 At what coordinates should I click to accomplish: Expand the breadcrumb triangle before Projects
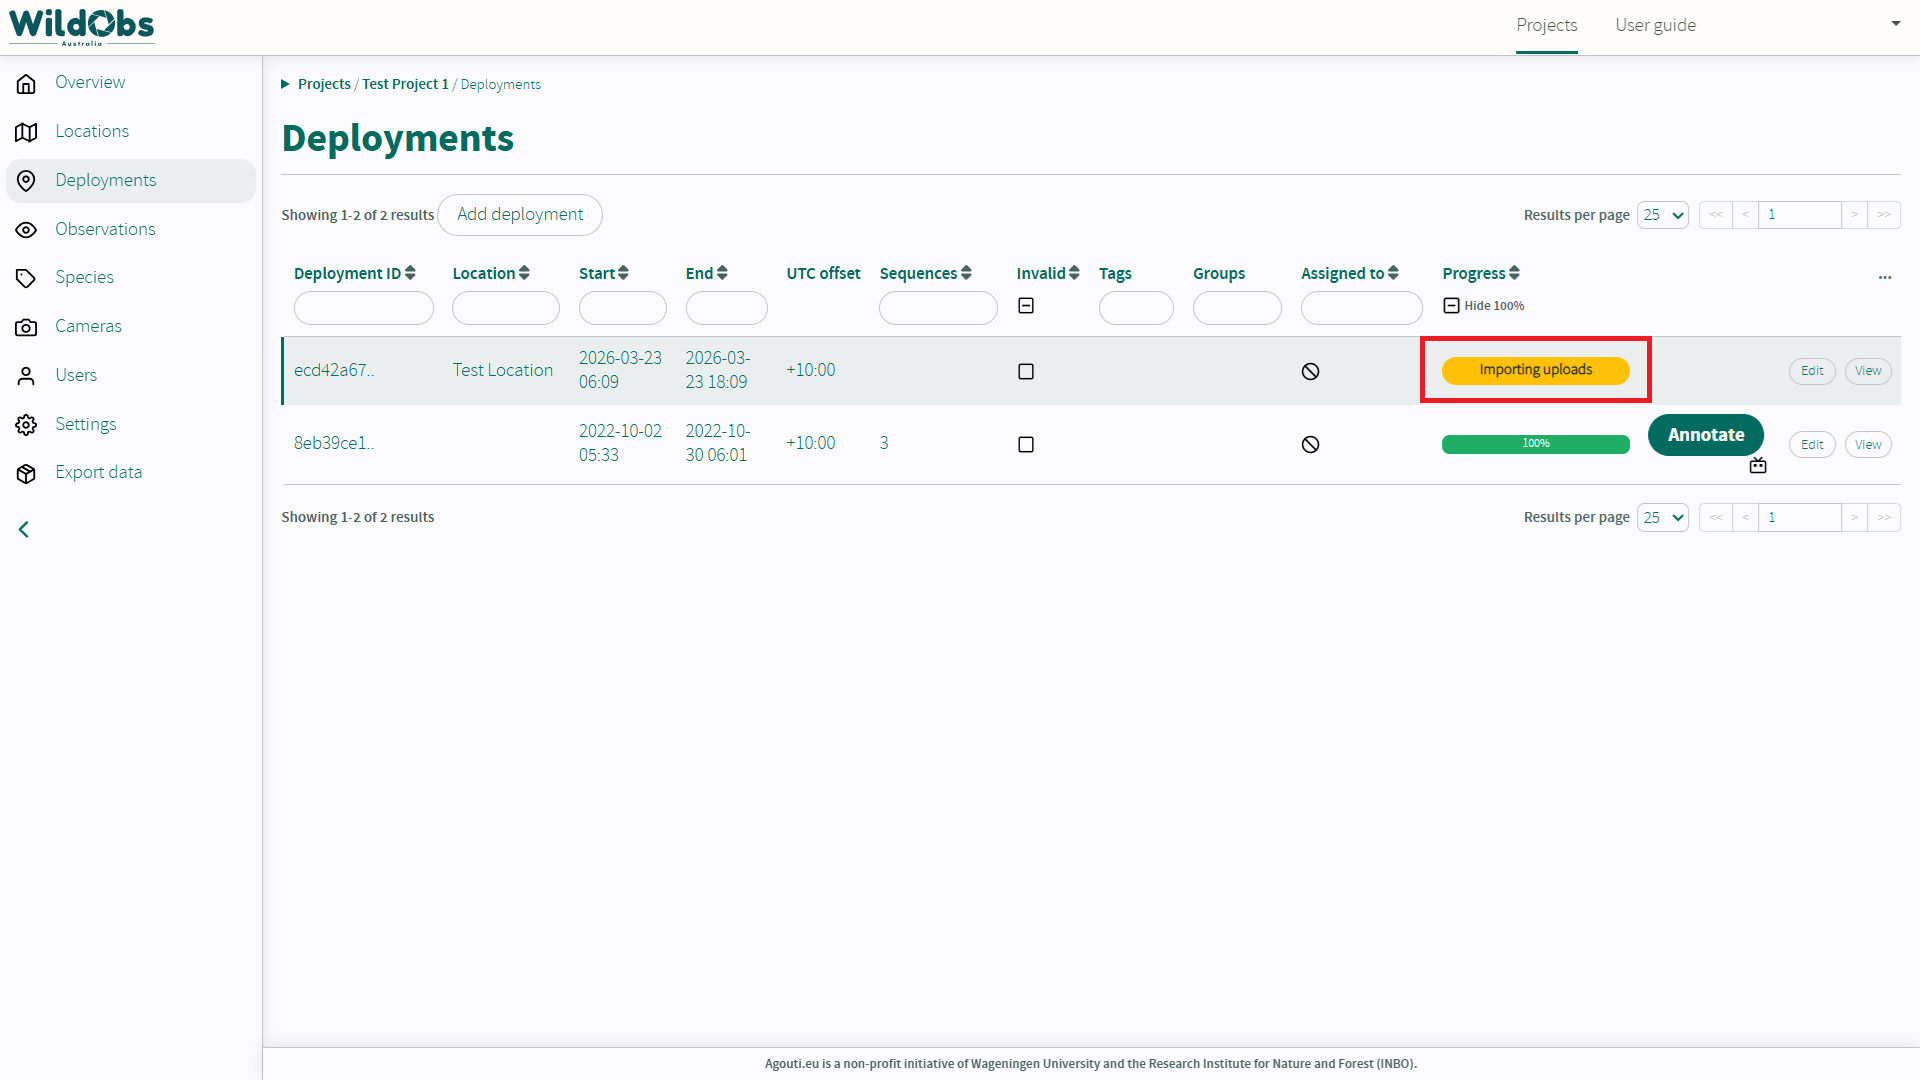(285, 84)
